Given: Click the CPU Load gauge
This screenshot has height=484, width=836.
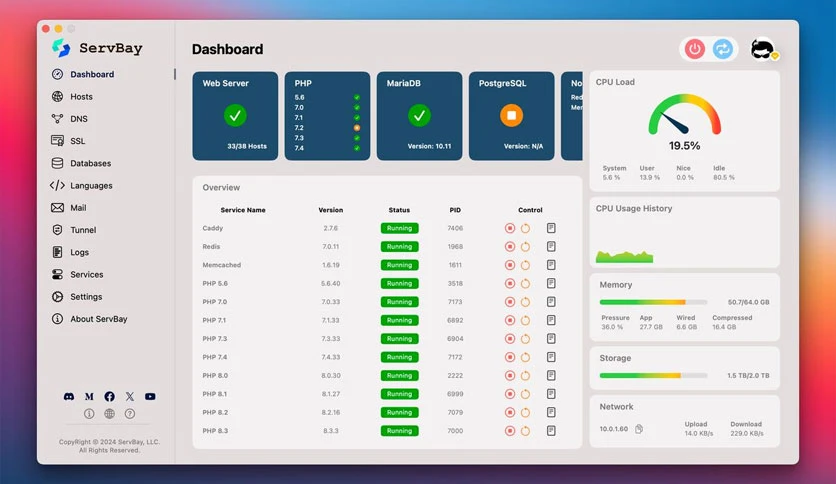Looking at the screenshot, I should point(685,114).
